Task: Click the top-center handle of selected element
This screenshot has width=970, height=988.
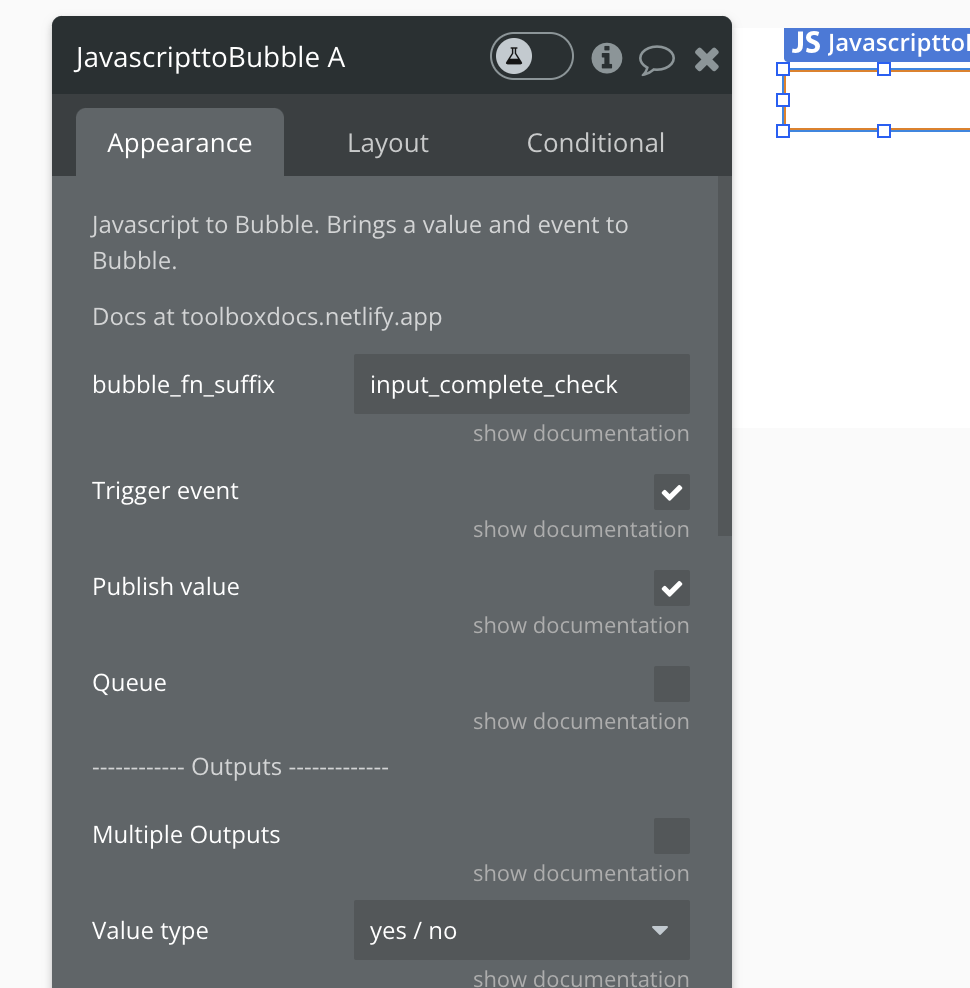Action: coord(884,69)
